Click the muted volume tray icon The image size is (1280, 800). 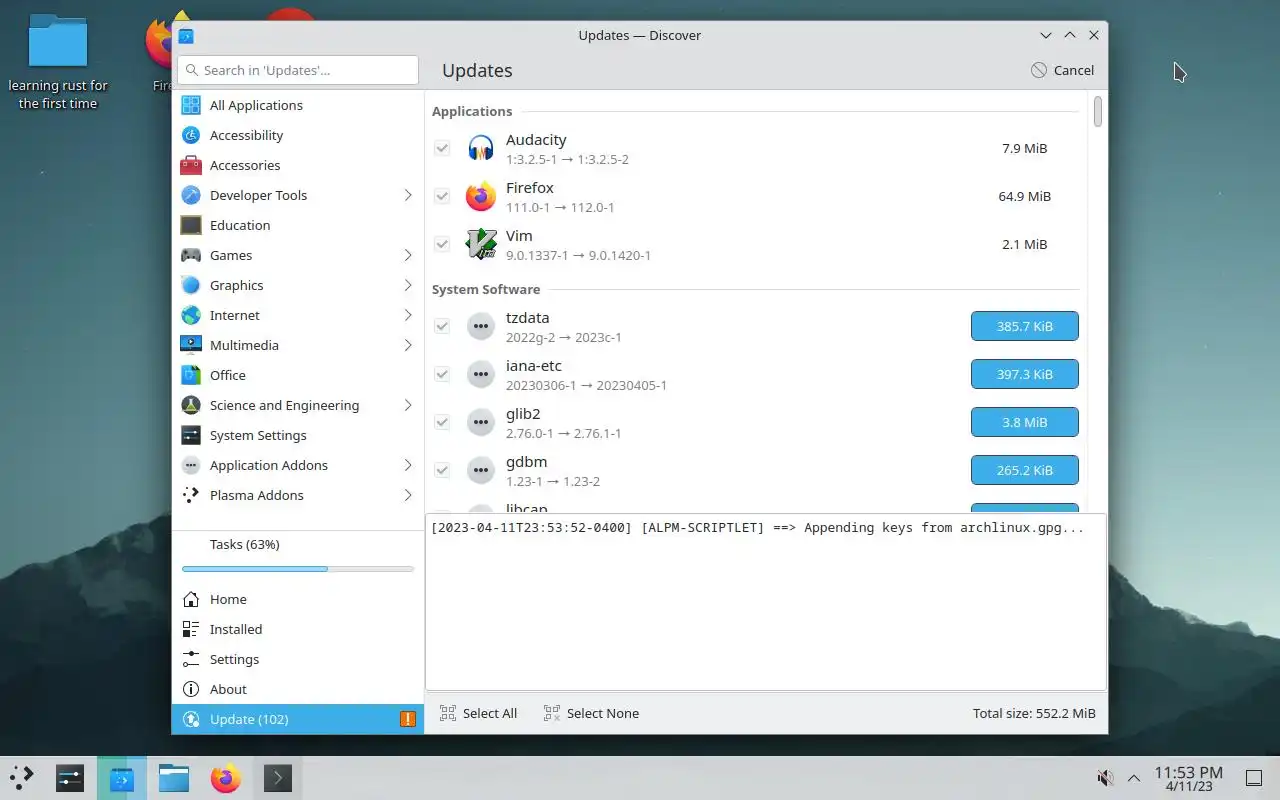click(1105, 778)
